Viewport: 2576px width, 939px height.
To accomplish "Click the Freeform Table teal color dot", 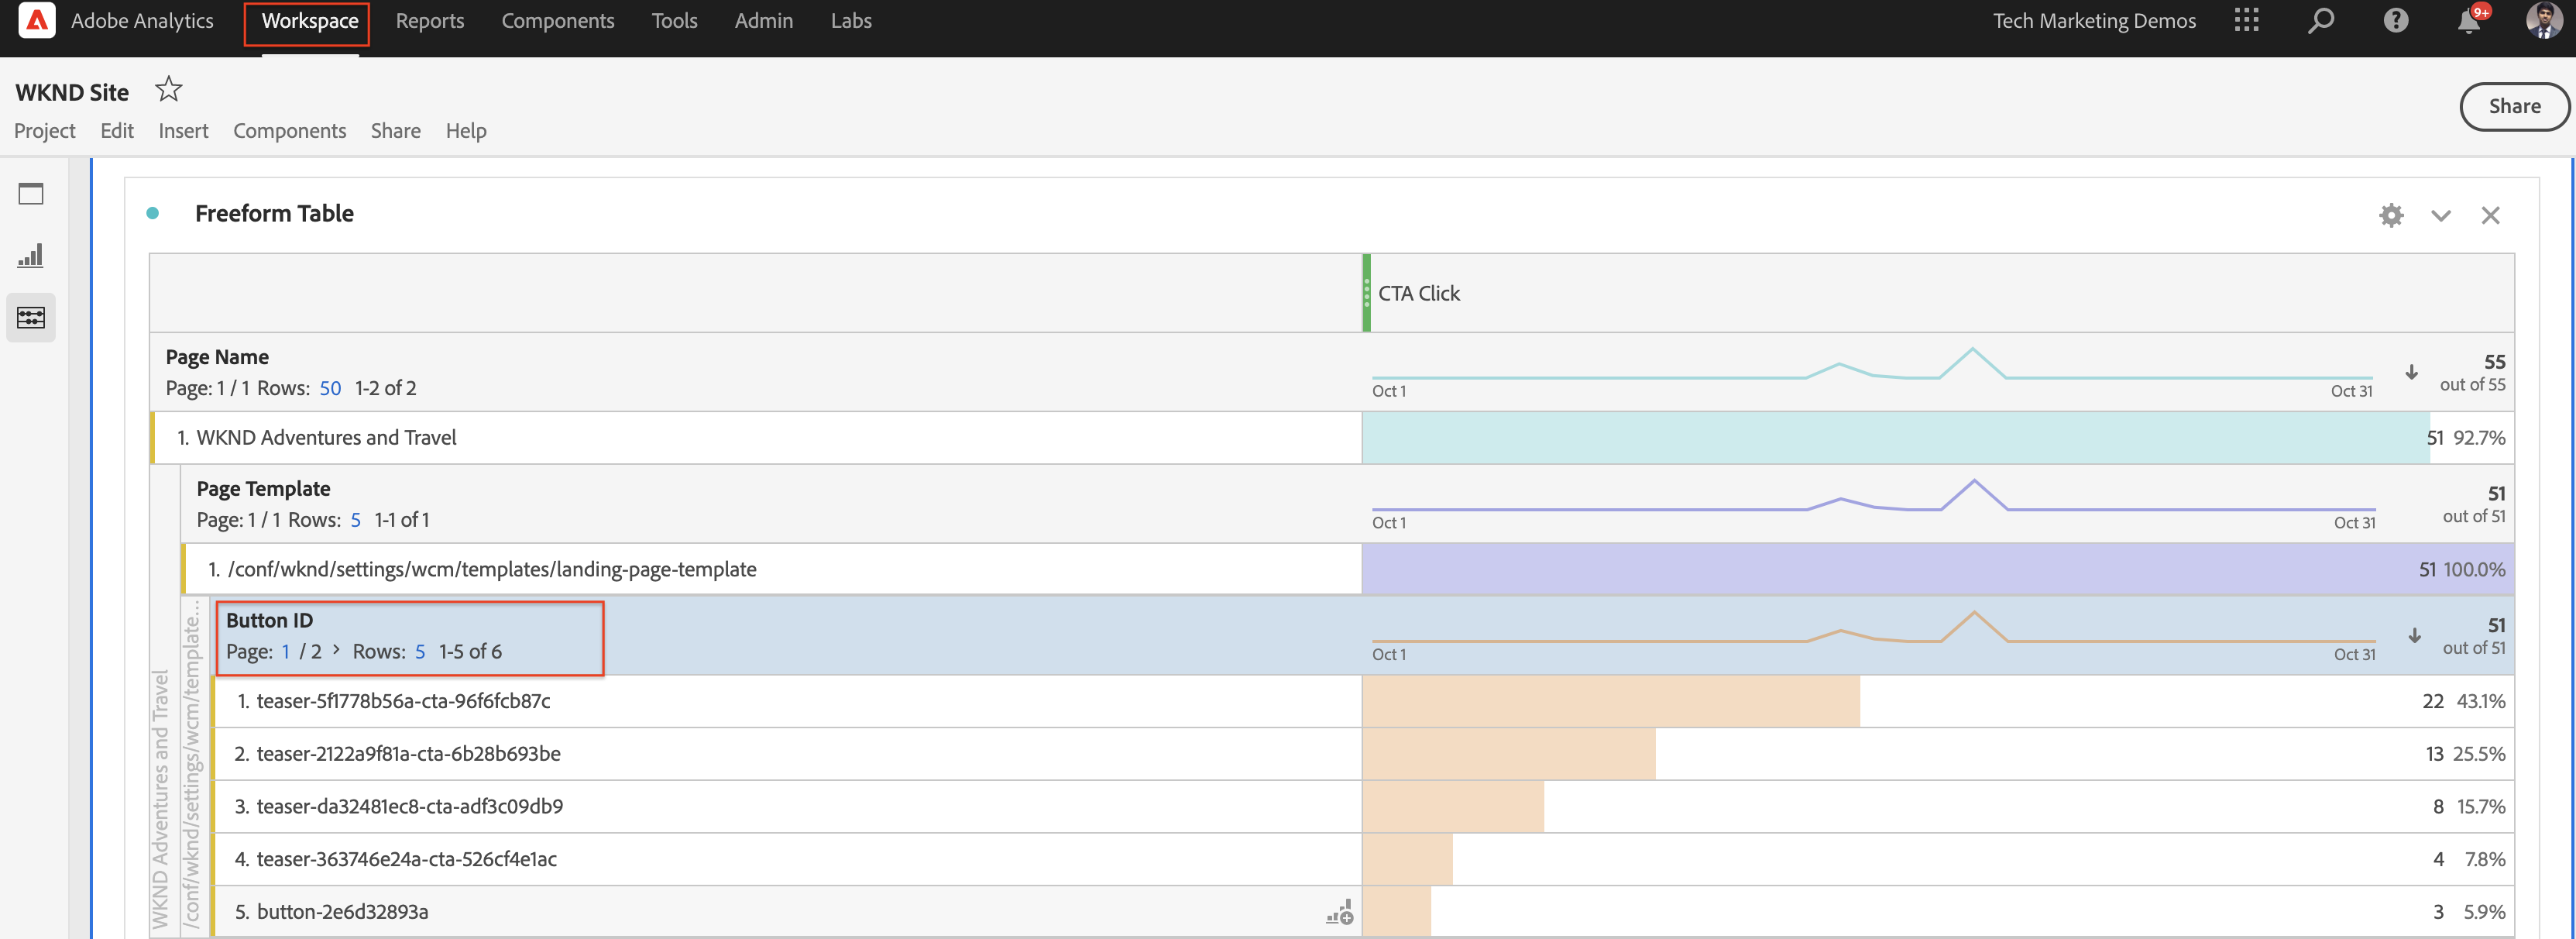I will 153,213.
